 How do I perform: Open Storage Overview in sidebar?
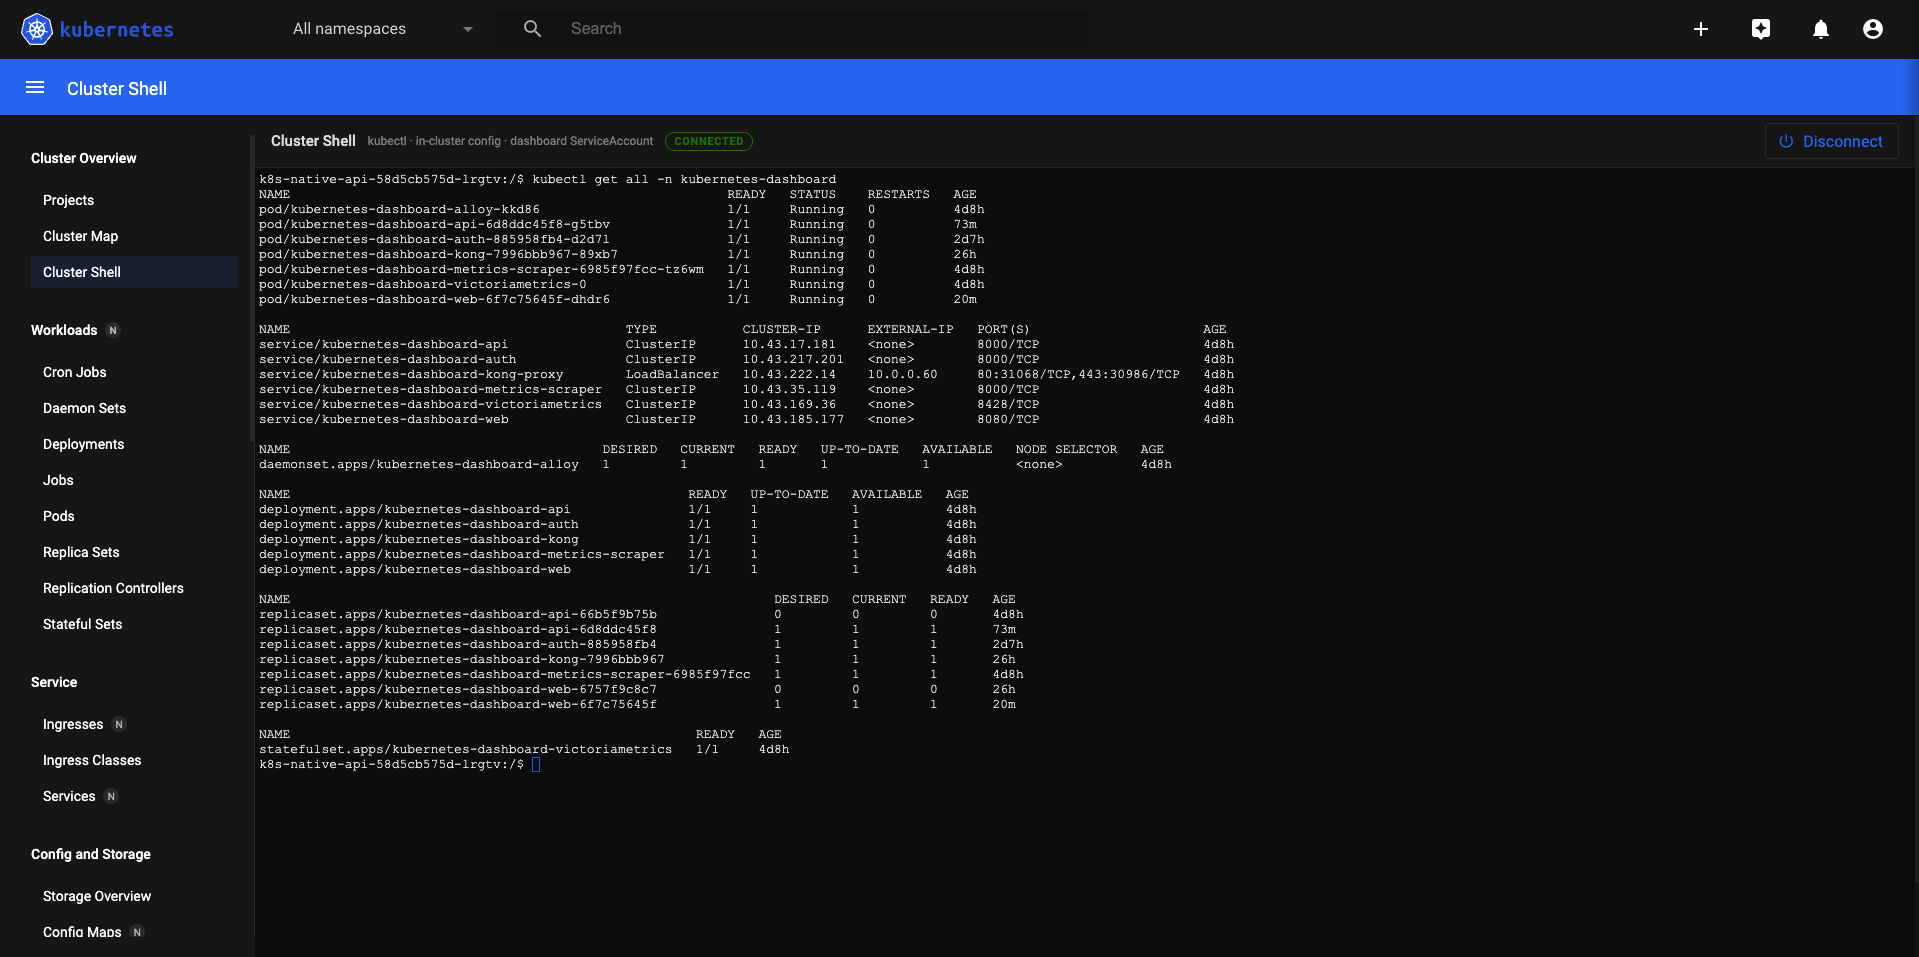pyautogui.click(x=97, y=896)
